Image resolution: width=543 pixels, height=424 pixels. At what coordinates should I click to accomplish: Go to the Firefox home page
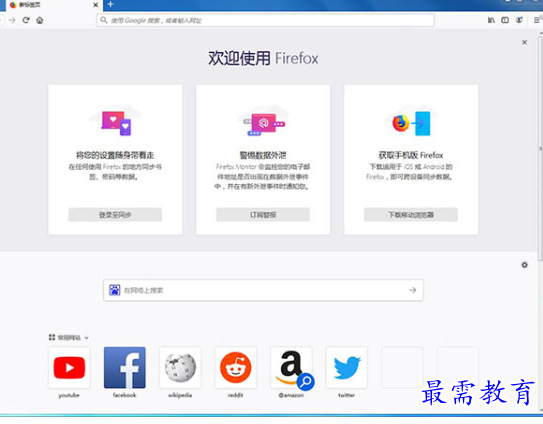(40, 20)
